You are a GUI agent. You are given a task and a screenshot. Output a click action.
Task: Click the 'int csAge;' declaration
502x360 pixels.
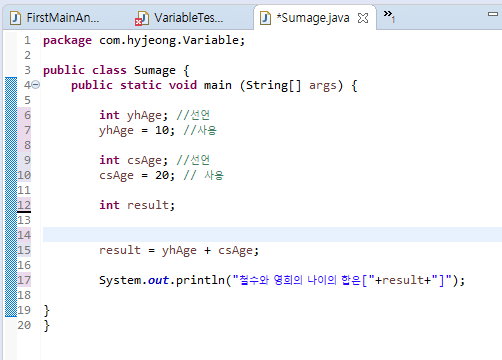[x=133, y=160]
